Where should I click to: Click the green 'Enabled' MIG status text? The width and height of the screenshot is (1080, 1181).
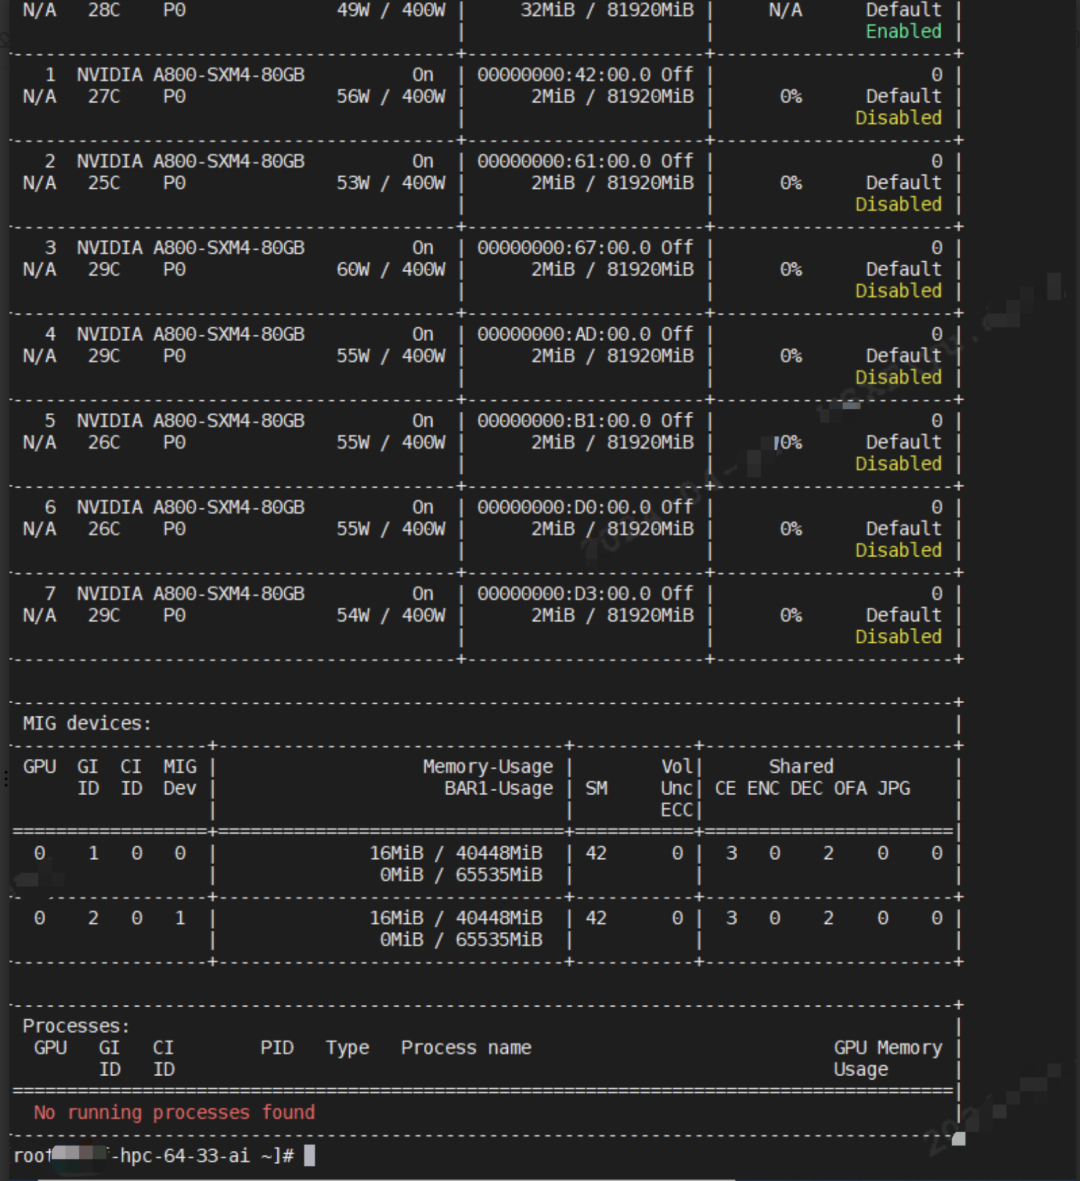click(x=903, y=32)
